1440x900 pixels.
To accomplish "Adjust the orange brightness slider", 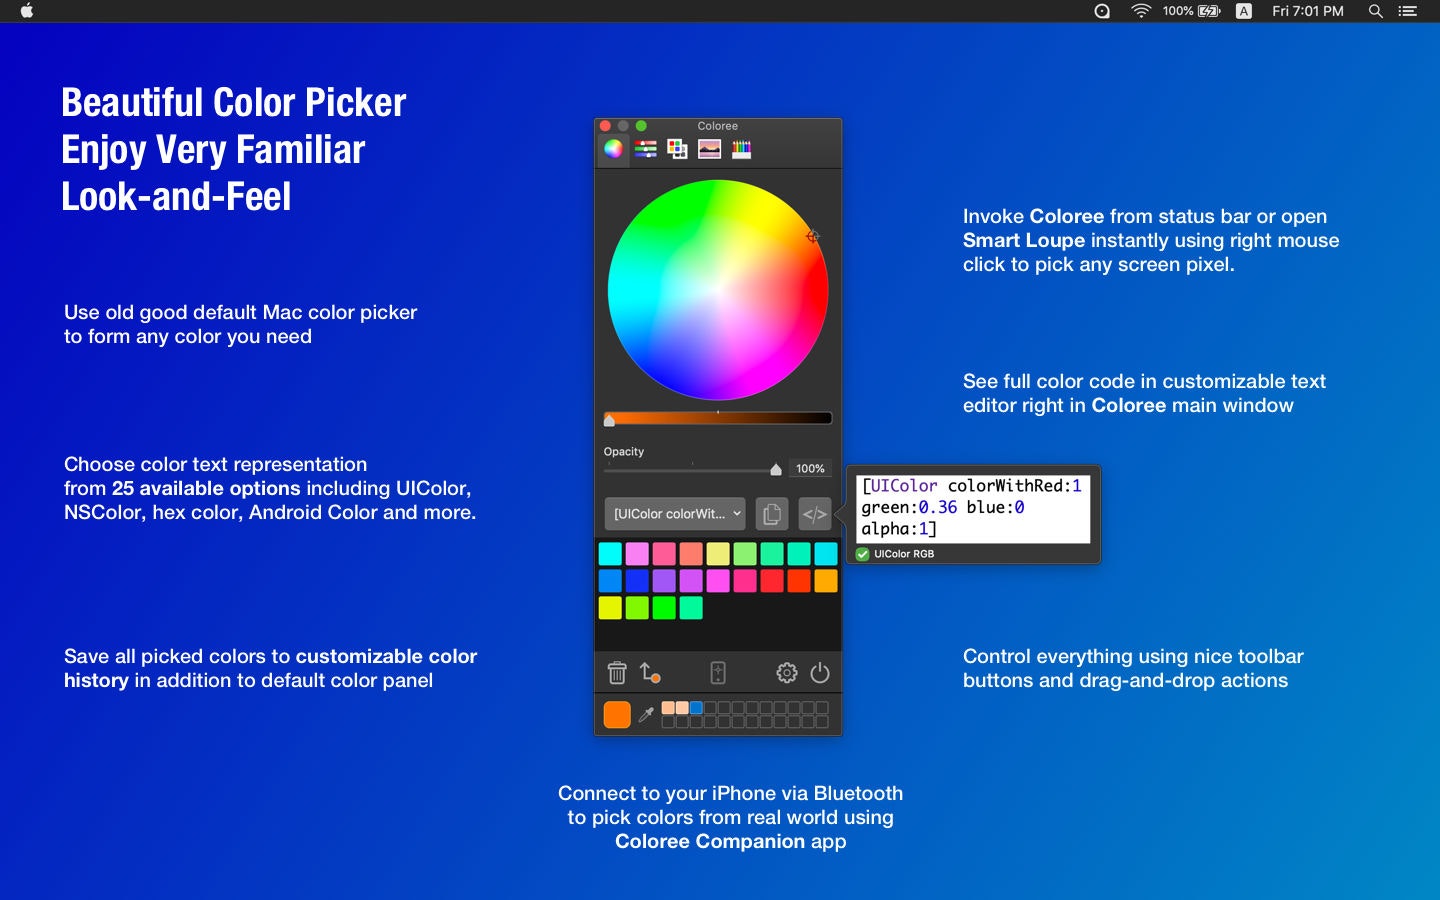I will pyautogui.click(x=718, y=418).
